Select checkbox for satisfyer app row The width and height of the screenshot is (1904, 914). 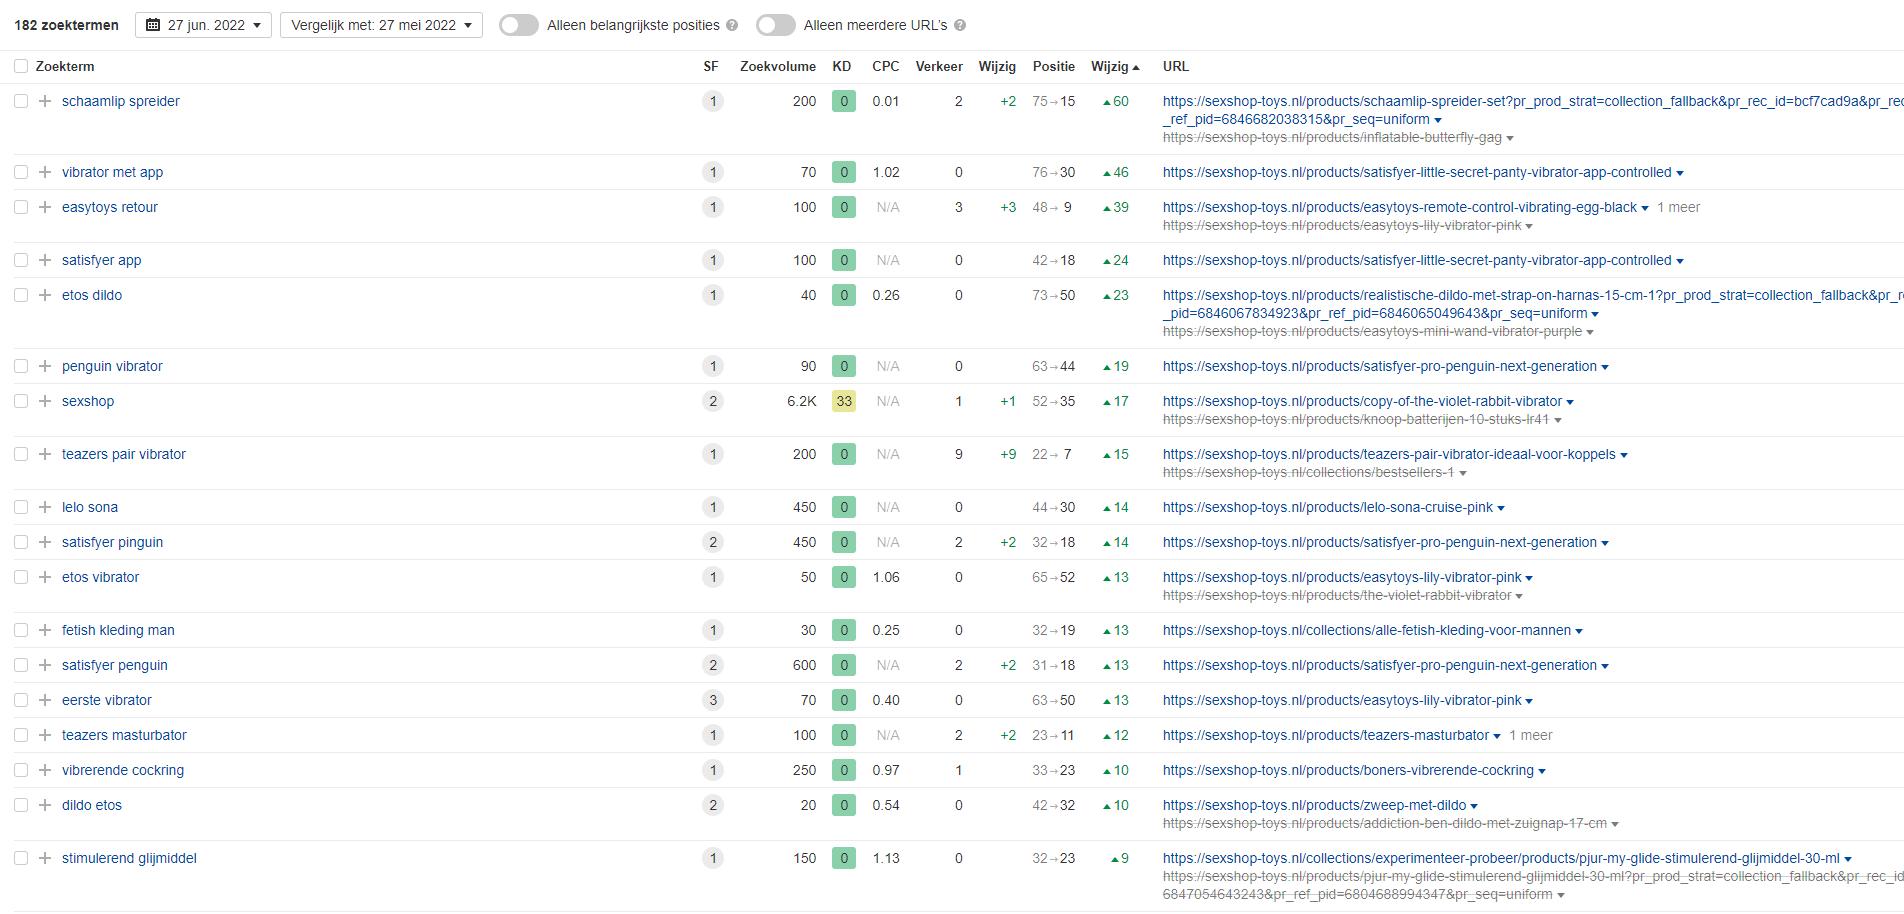click(21, 260)
